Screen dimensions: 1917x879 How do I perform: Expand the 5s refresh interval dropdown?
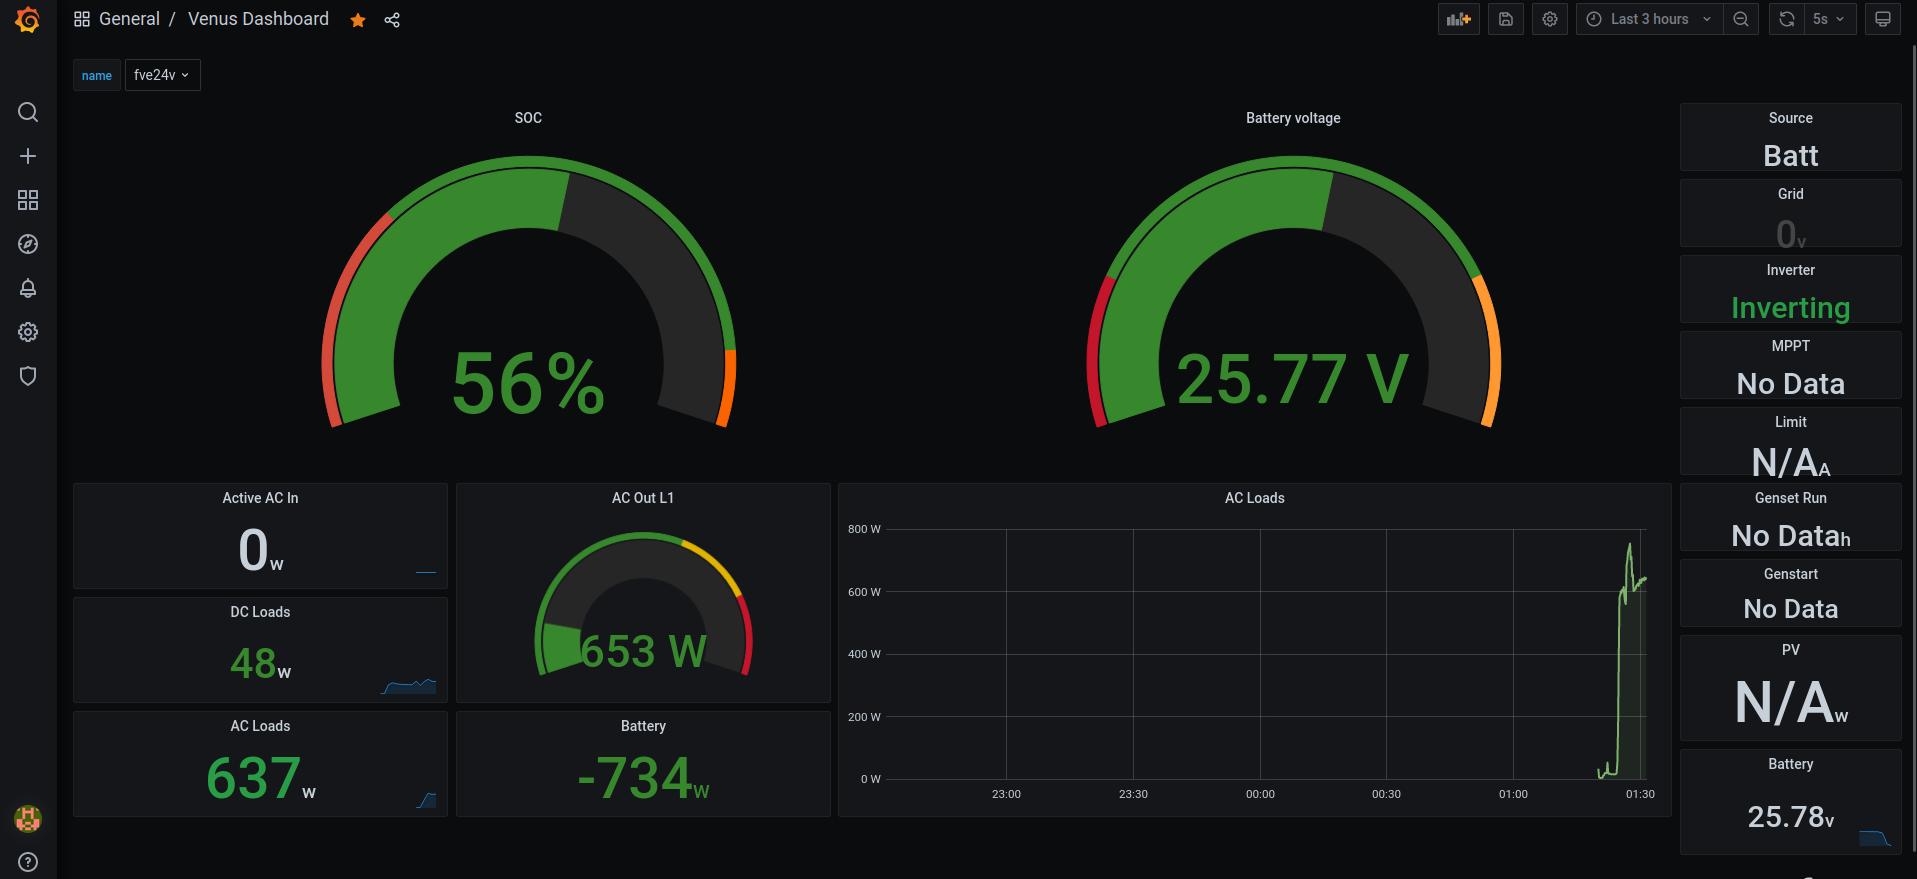pyautogui.click(x=1827, y=19)
